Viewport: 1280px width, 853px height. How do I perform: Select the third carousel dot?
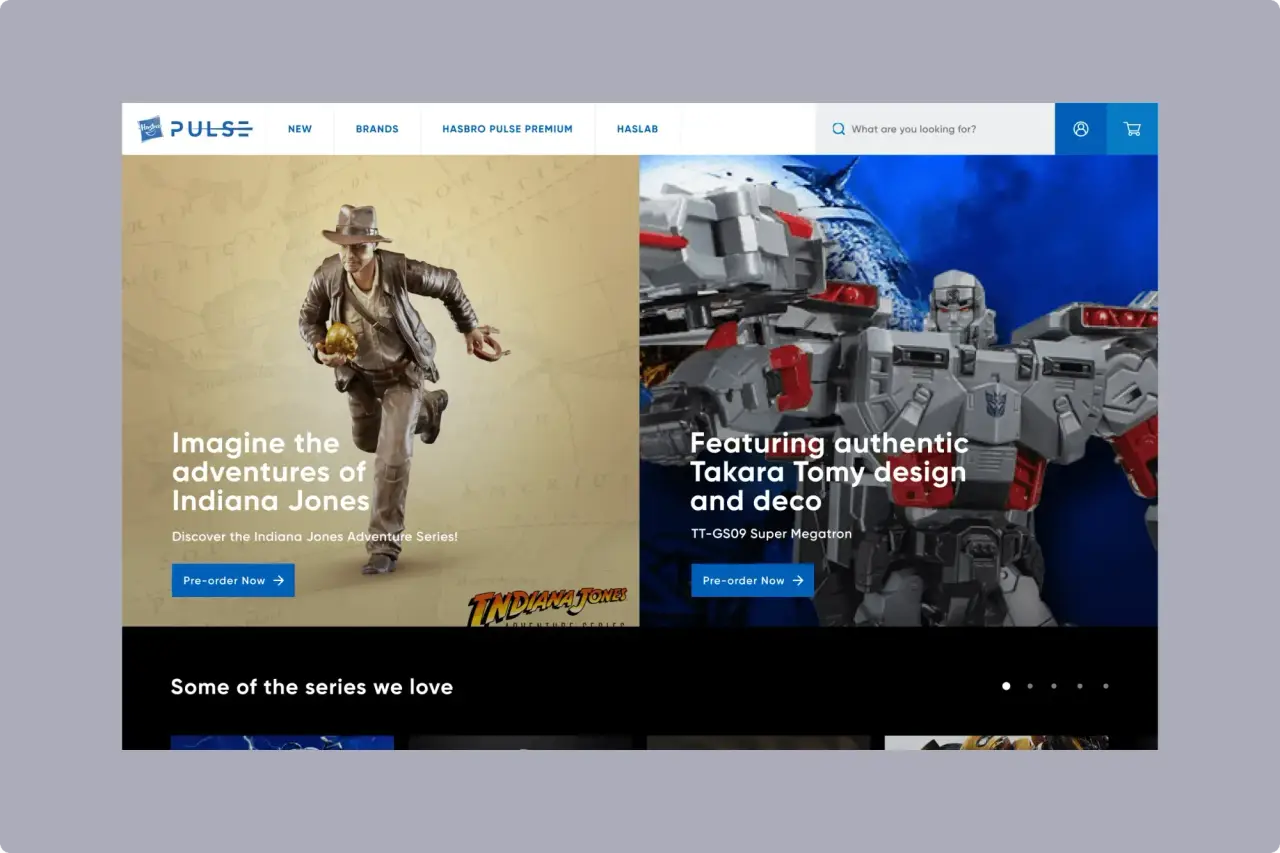coord(1054,686)
